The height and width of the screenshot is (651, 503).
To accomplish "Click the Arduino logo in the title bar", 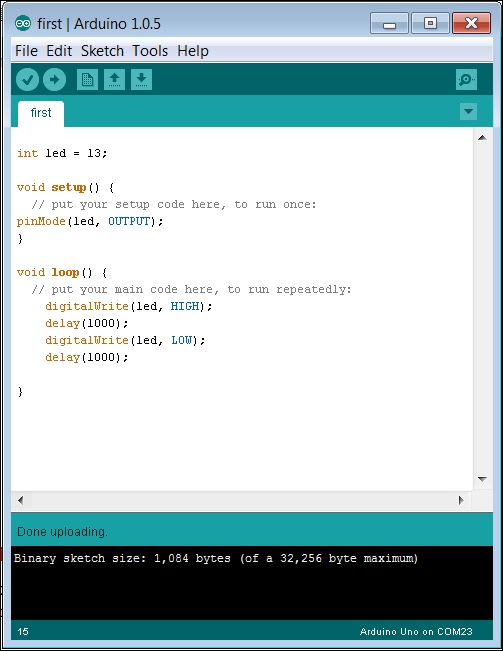I will [x=23, y=24].
